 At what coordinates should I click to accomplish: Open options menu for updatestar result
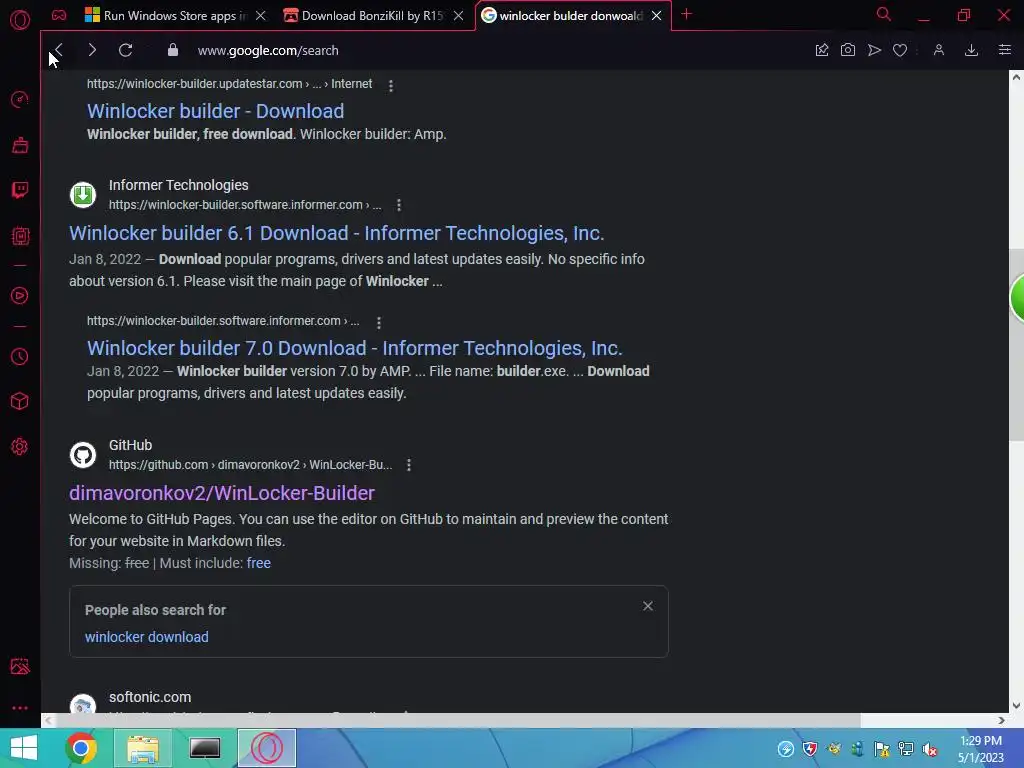tap(391, 86)
